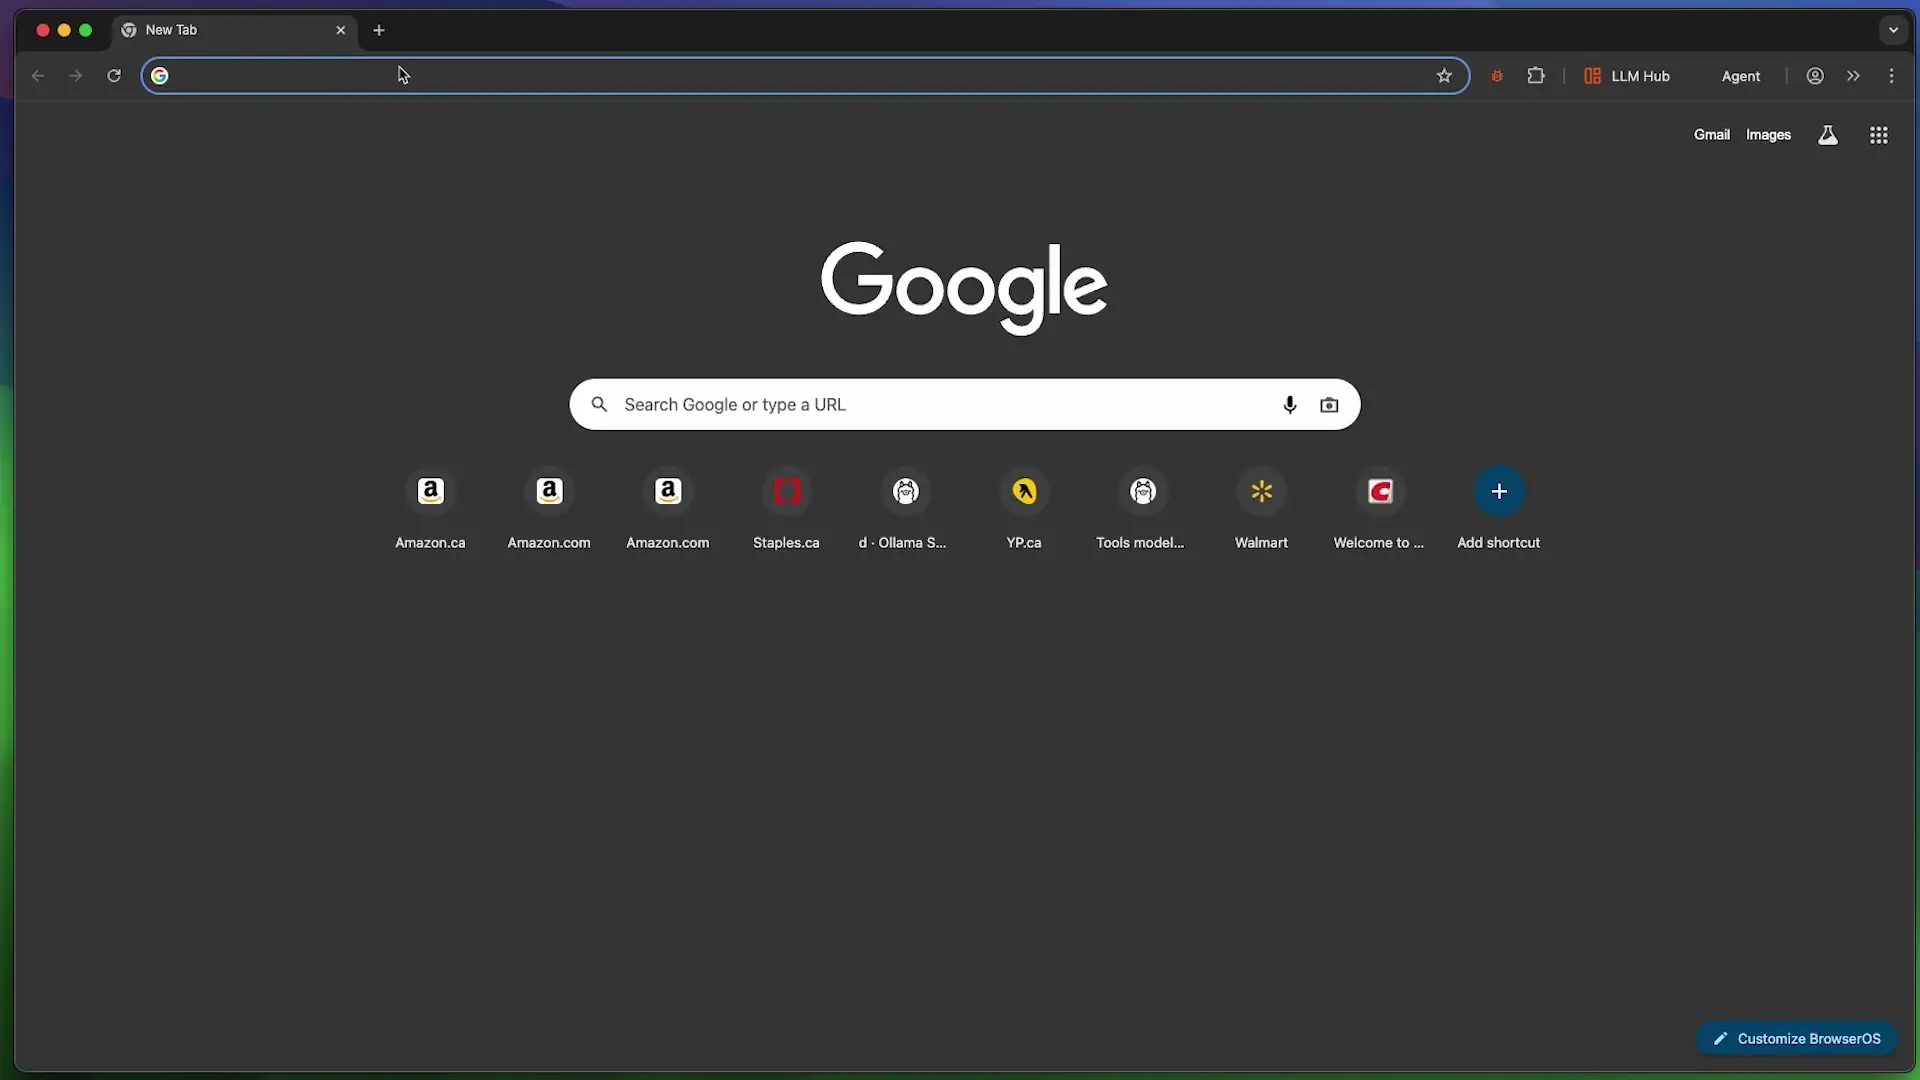
Task: Open Gmail link
Action: click(1711, 135)
